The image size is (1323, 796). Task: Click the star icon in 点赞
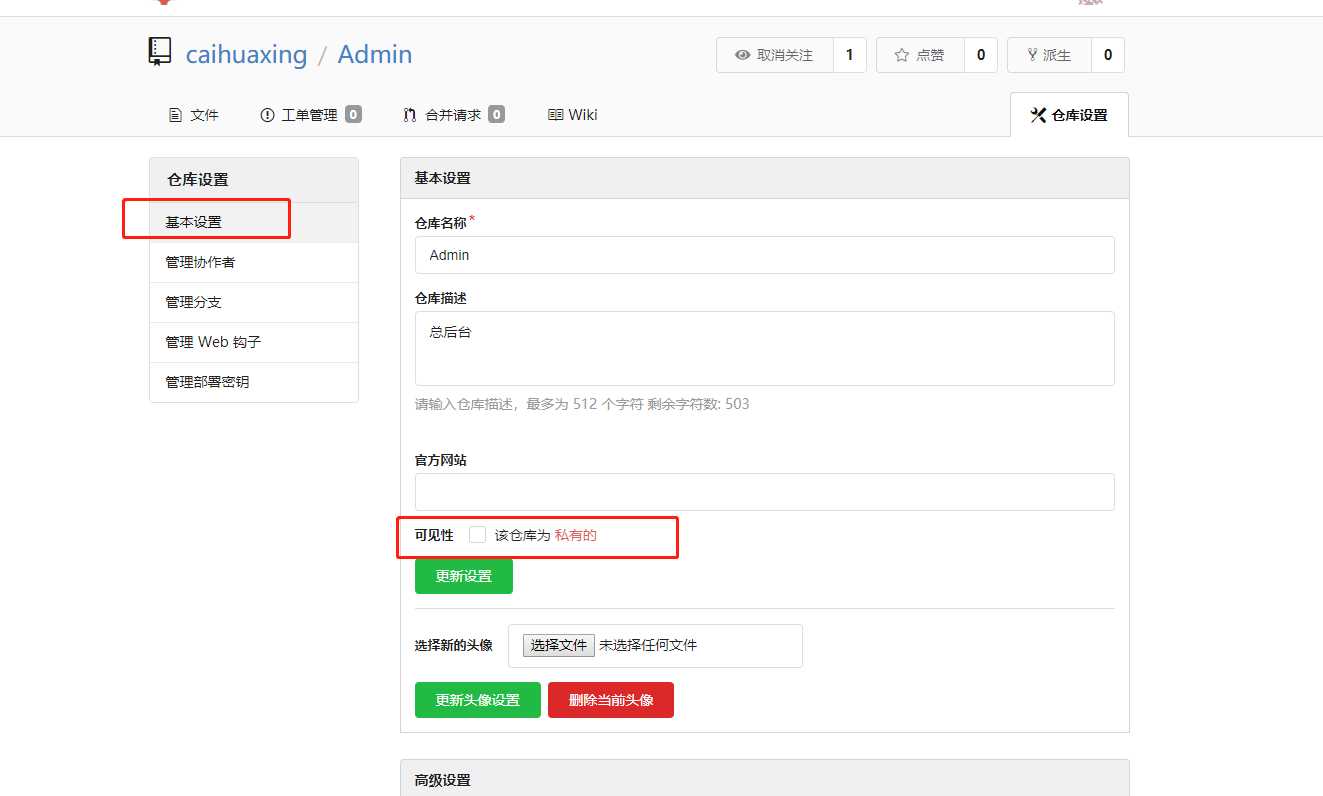point(901,55)
